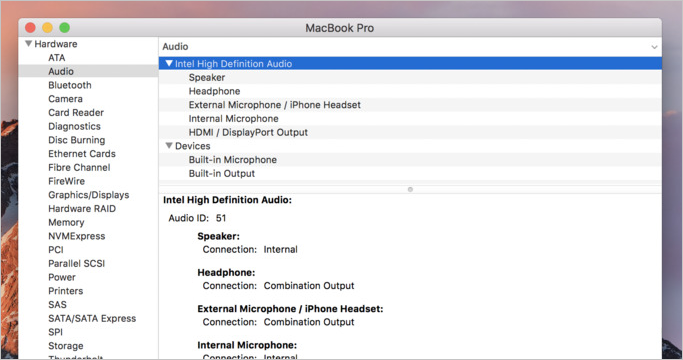Screen dimensions: 683x360
Task: Click Intel High Definition Audio details heading
Action: [x=227, y=200]
